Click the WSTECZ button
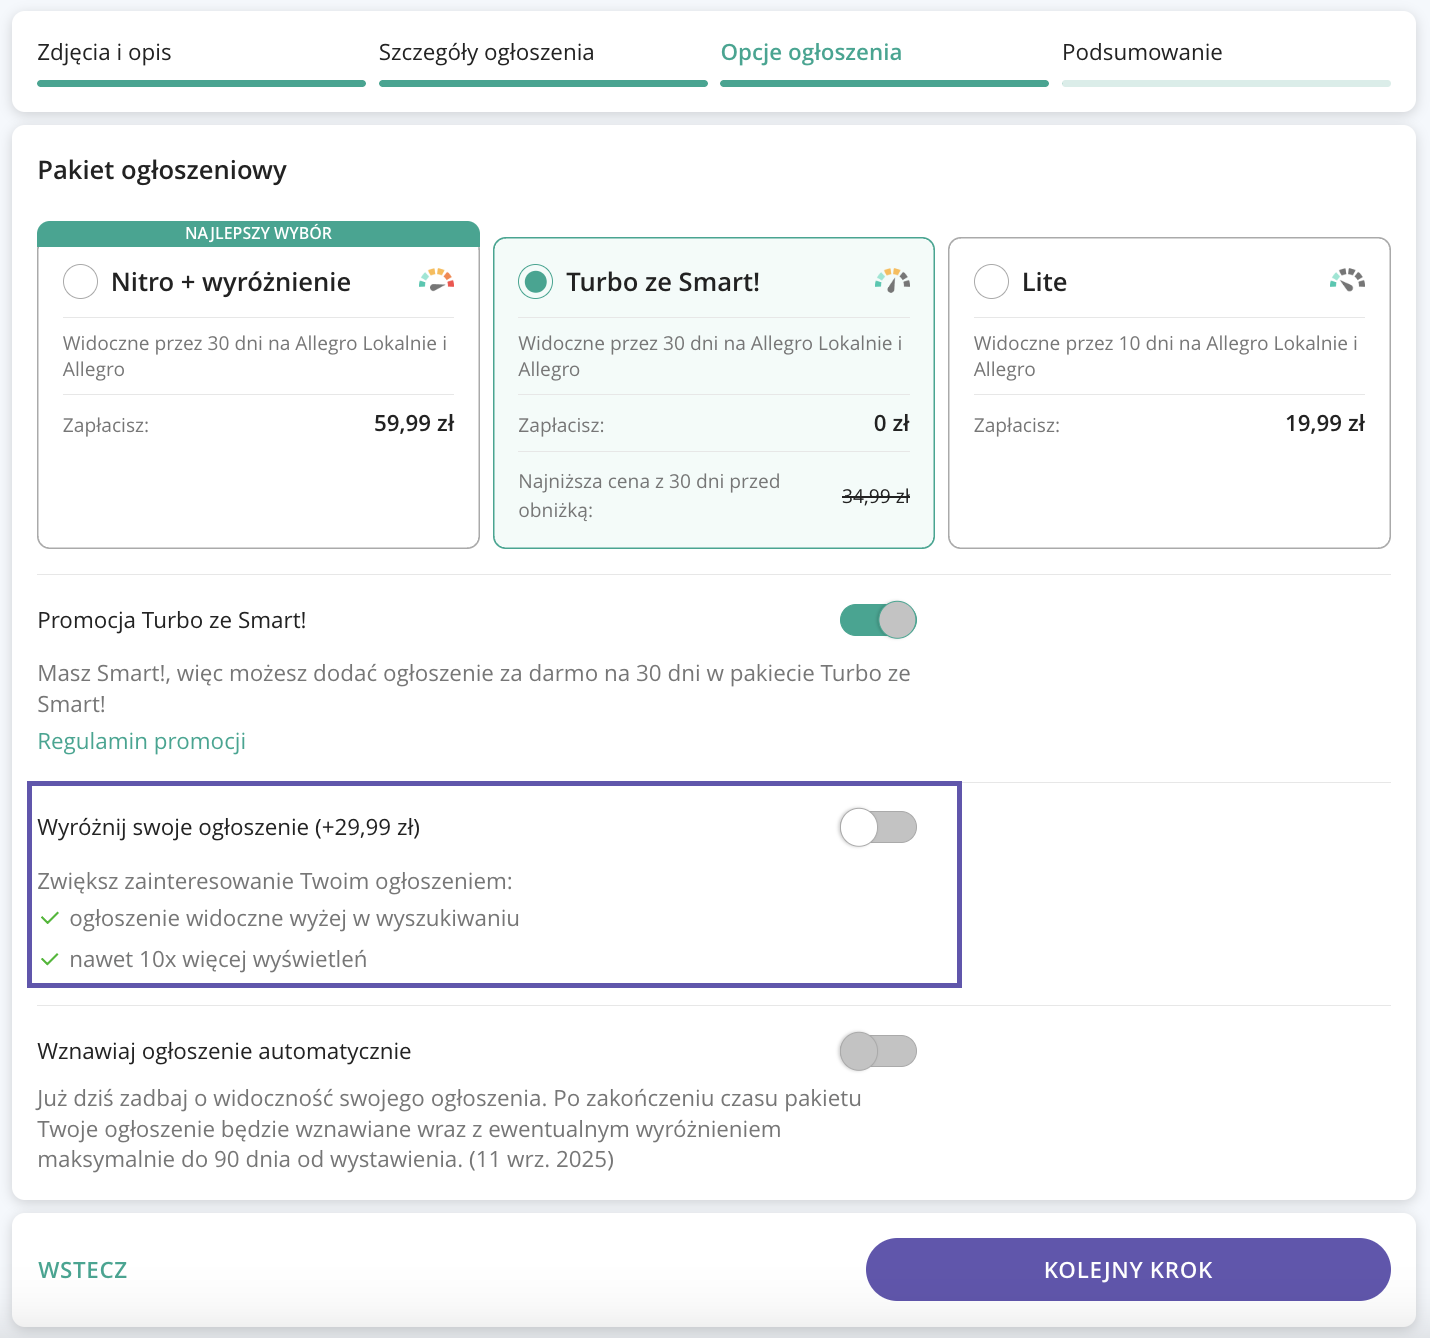1430x1338 pixels. [x=83, y=1270]
